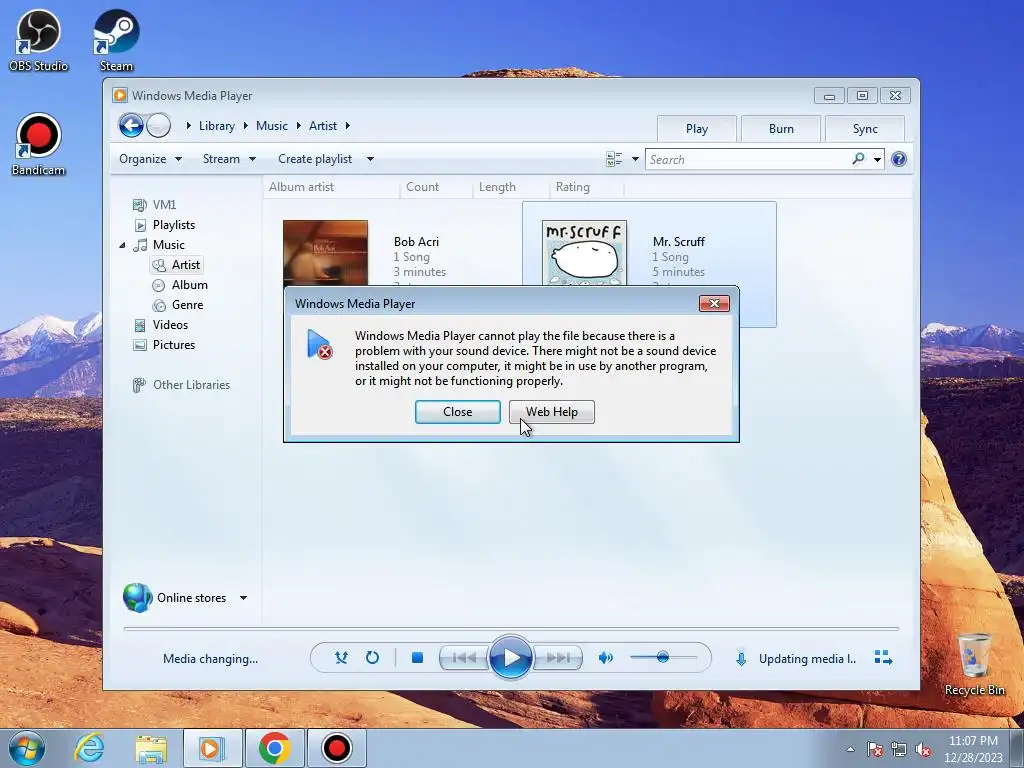This screenshot has height=768, width=1024.
Task: Switch to the Burn tab
Action: coord(781,129)
